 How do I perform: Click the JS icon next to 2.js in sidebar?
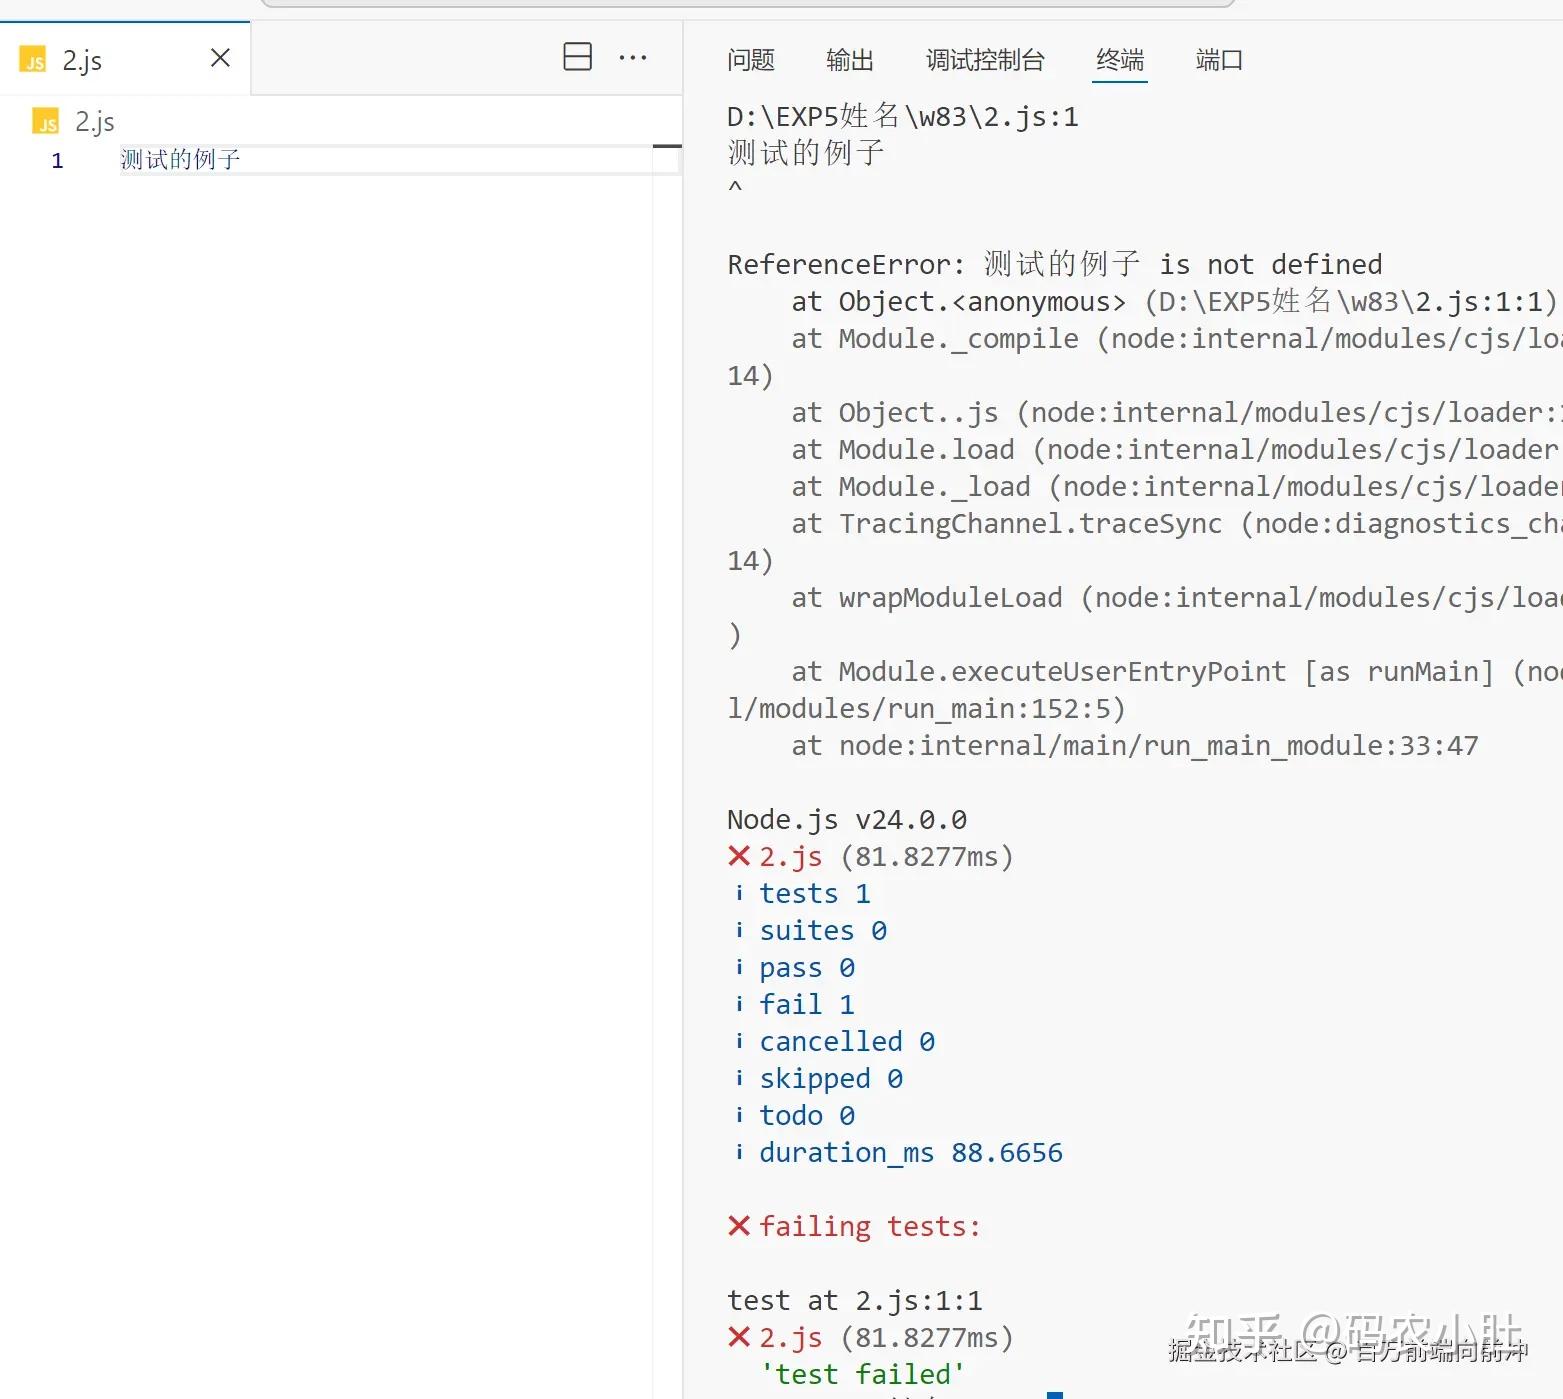pos(46,121)
